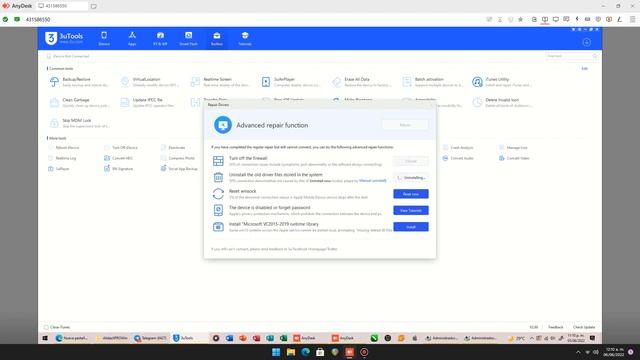The image size is (640, 360).
Task: Open the downloads circle icon in header
Action: pyautogui.click(x=587, y=42)
